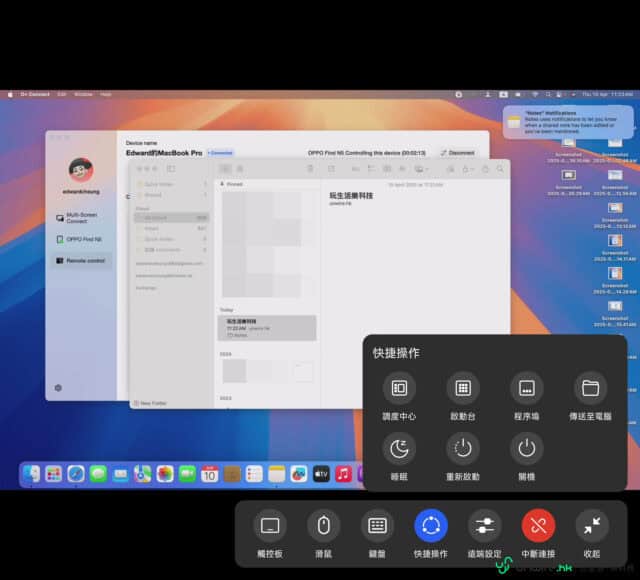
Task: Tap the restart (重新啟動) icon
Action: pos(462,449)
